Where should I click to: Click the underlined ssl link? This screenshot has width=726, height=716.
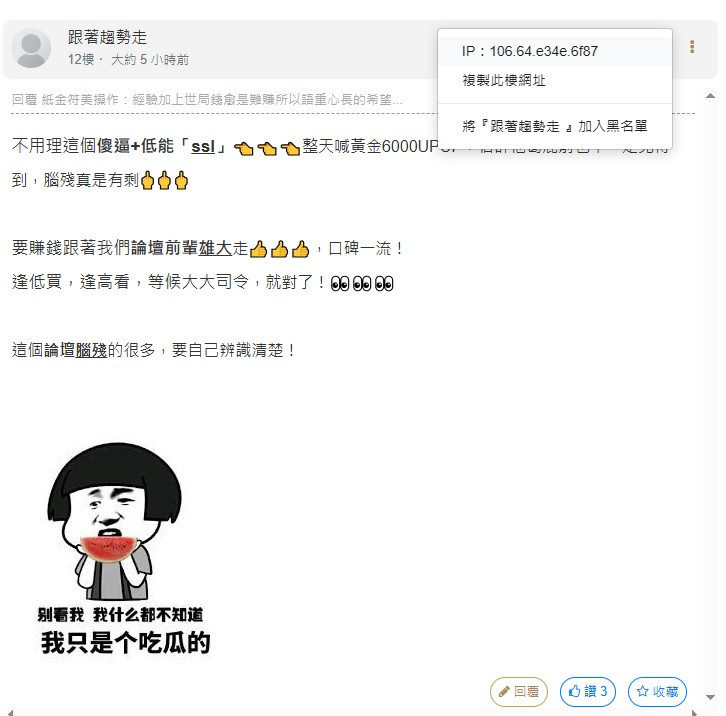(203, 146)
